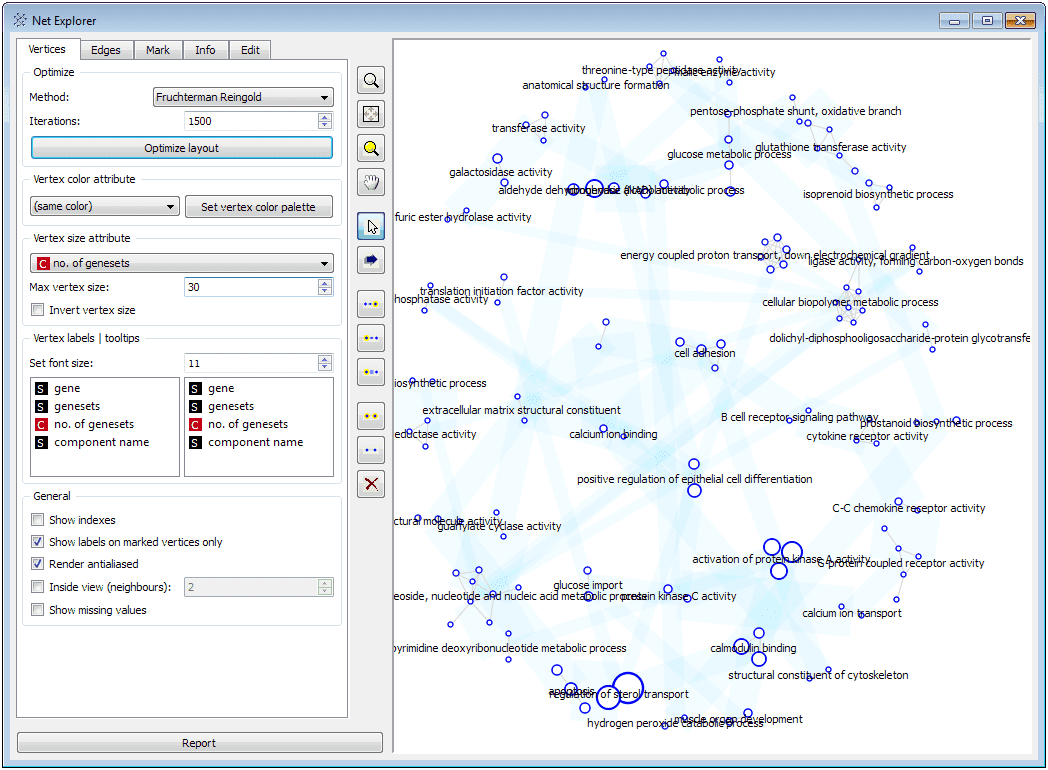Image resolution: width=1048 pixels, height=770 pixels.
Task: Select the hand panning tool
Action: [370, 182]
